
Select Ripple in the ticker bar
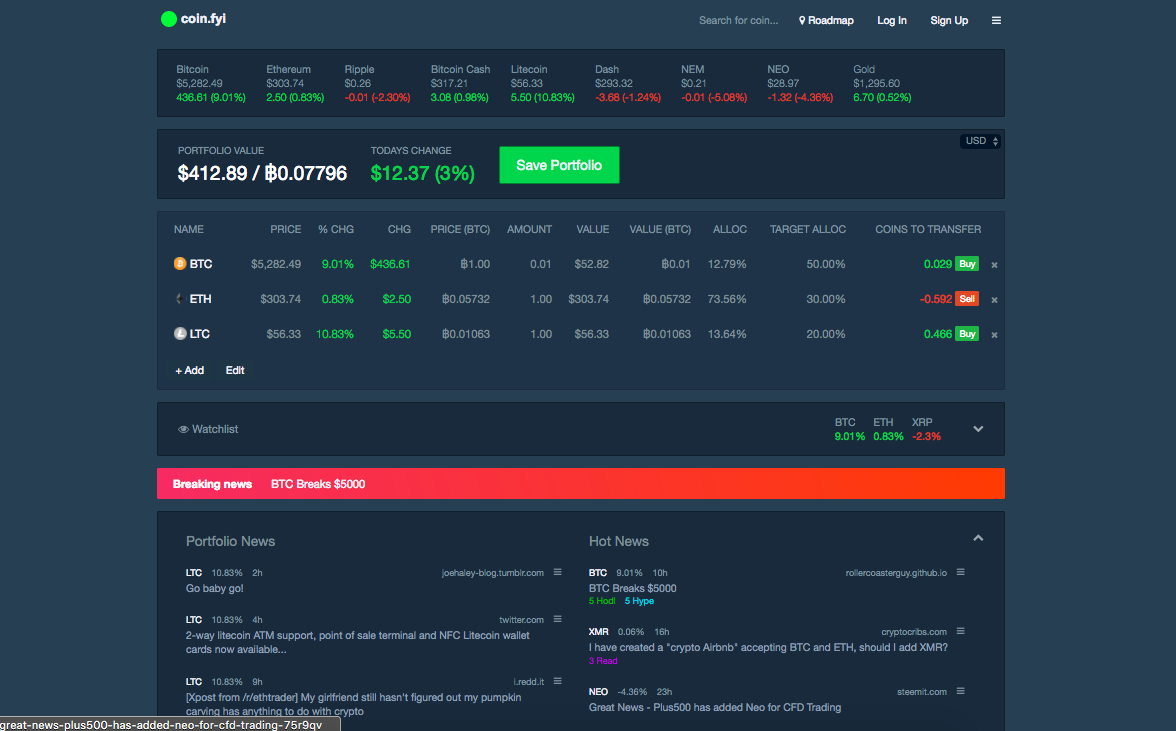pos(377,82)
